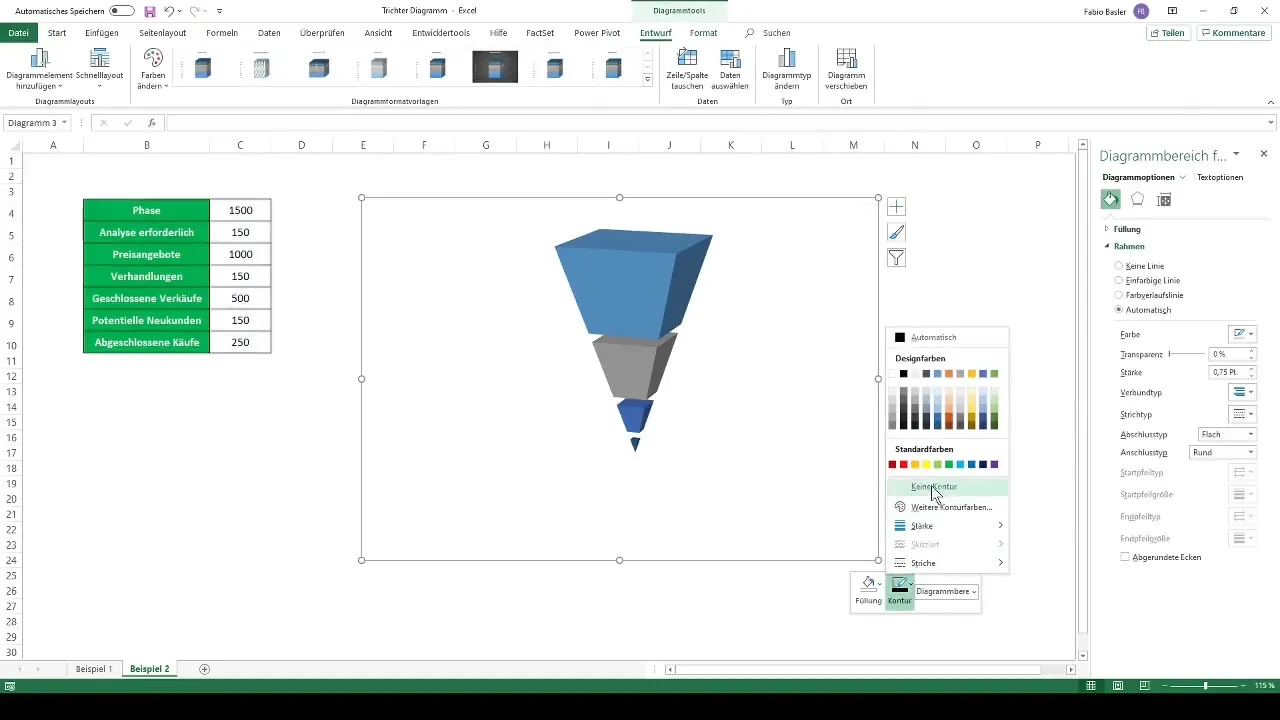Screen dimensions: 1280x720
Task: Open ribbon display options icon
Action: pos(1171,10)
